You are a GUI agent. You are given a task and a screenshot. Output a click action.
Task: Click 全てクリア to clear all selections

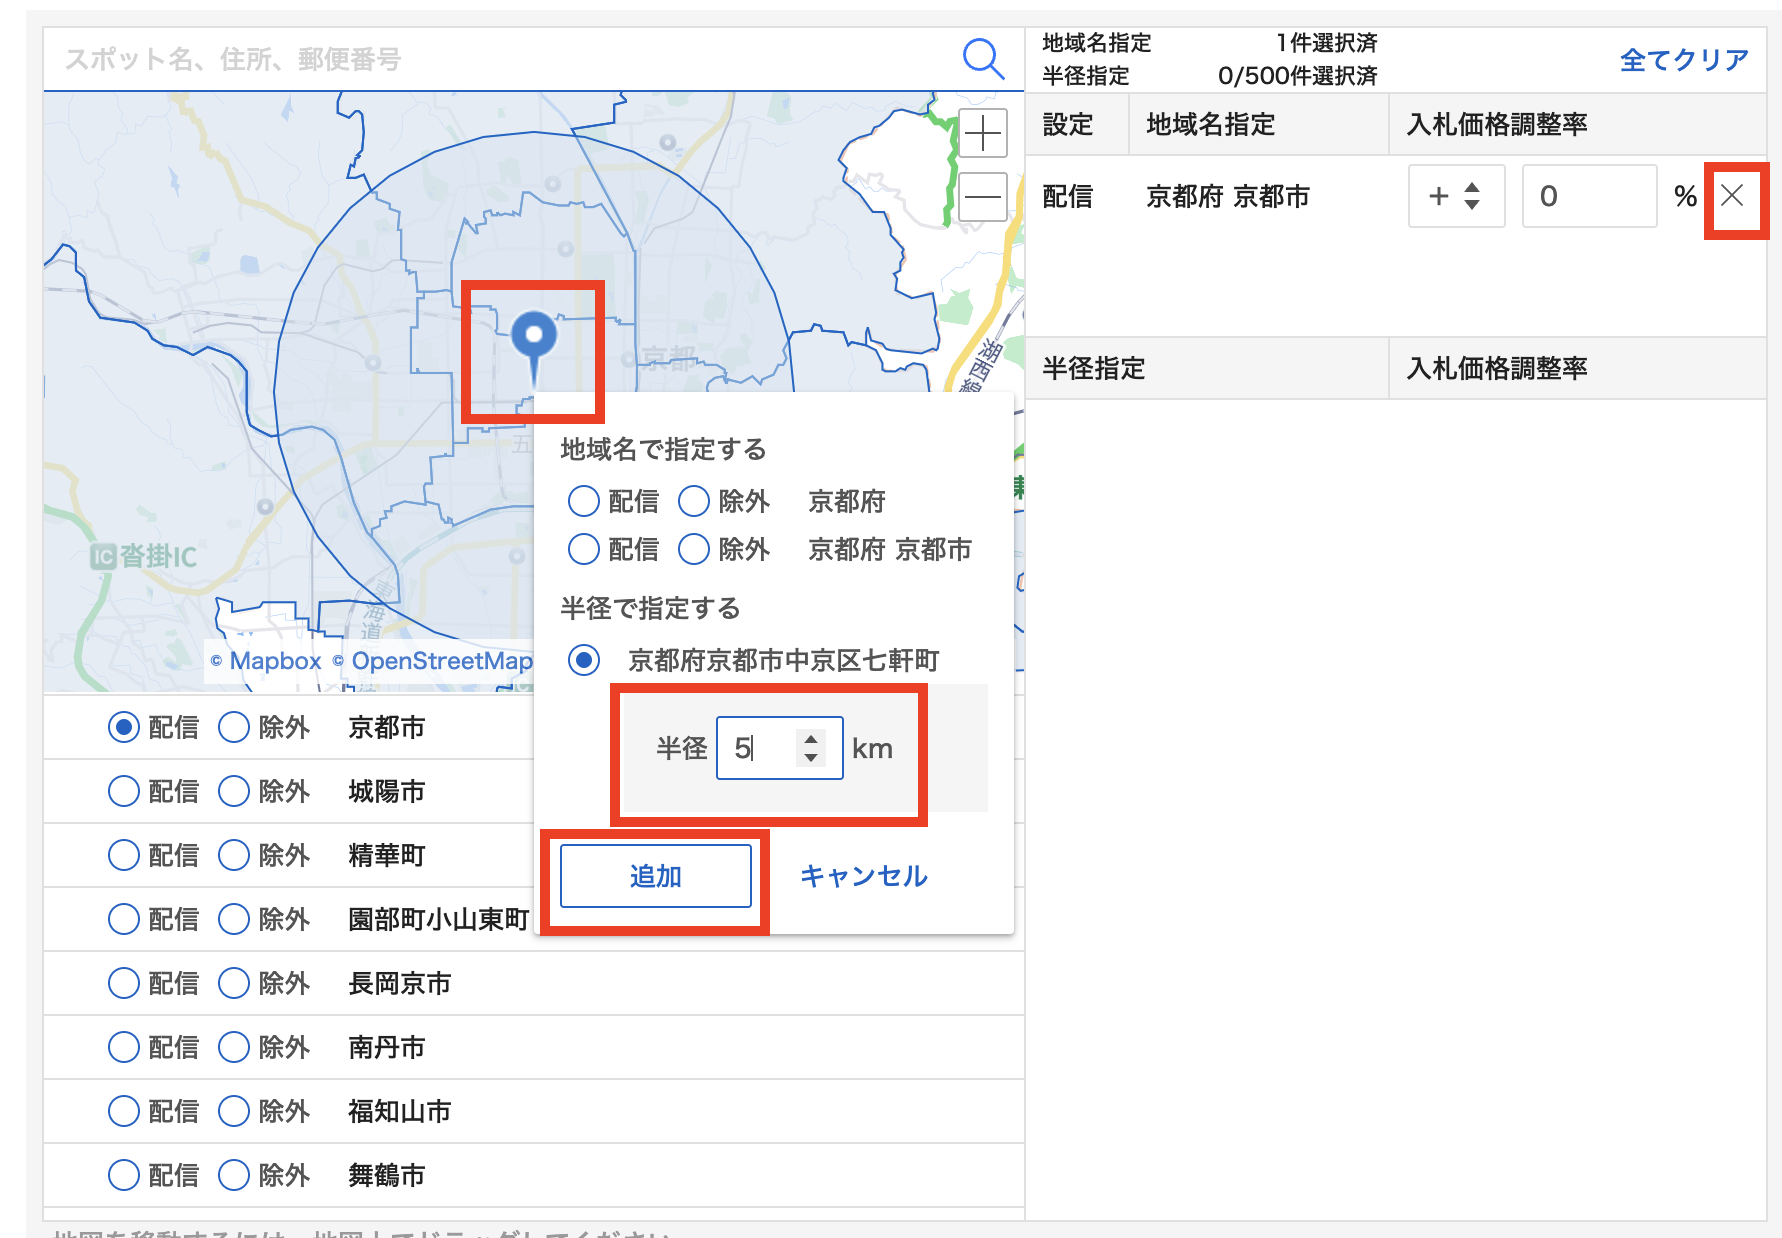tap(1683, 60)
